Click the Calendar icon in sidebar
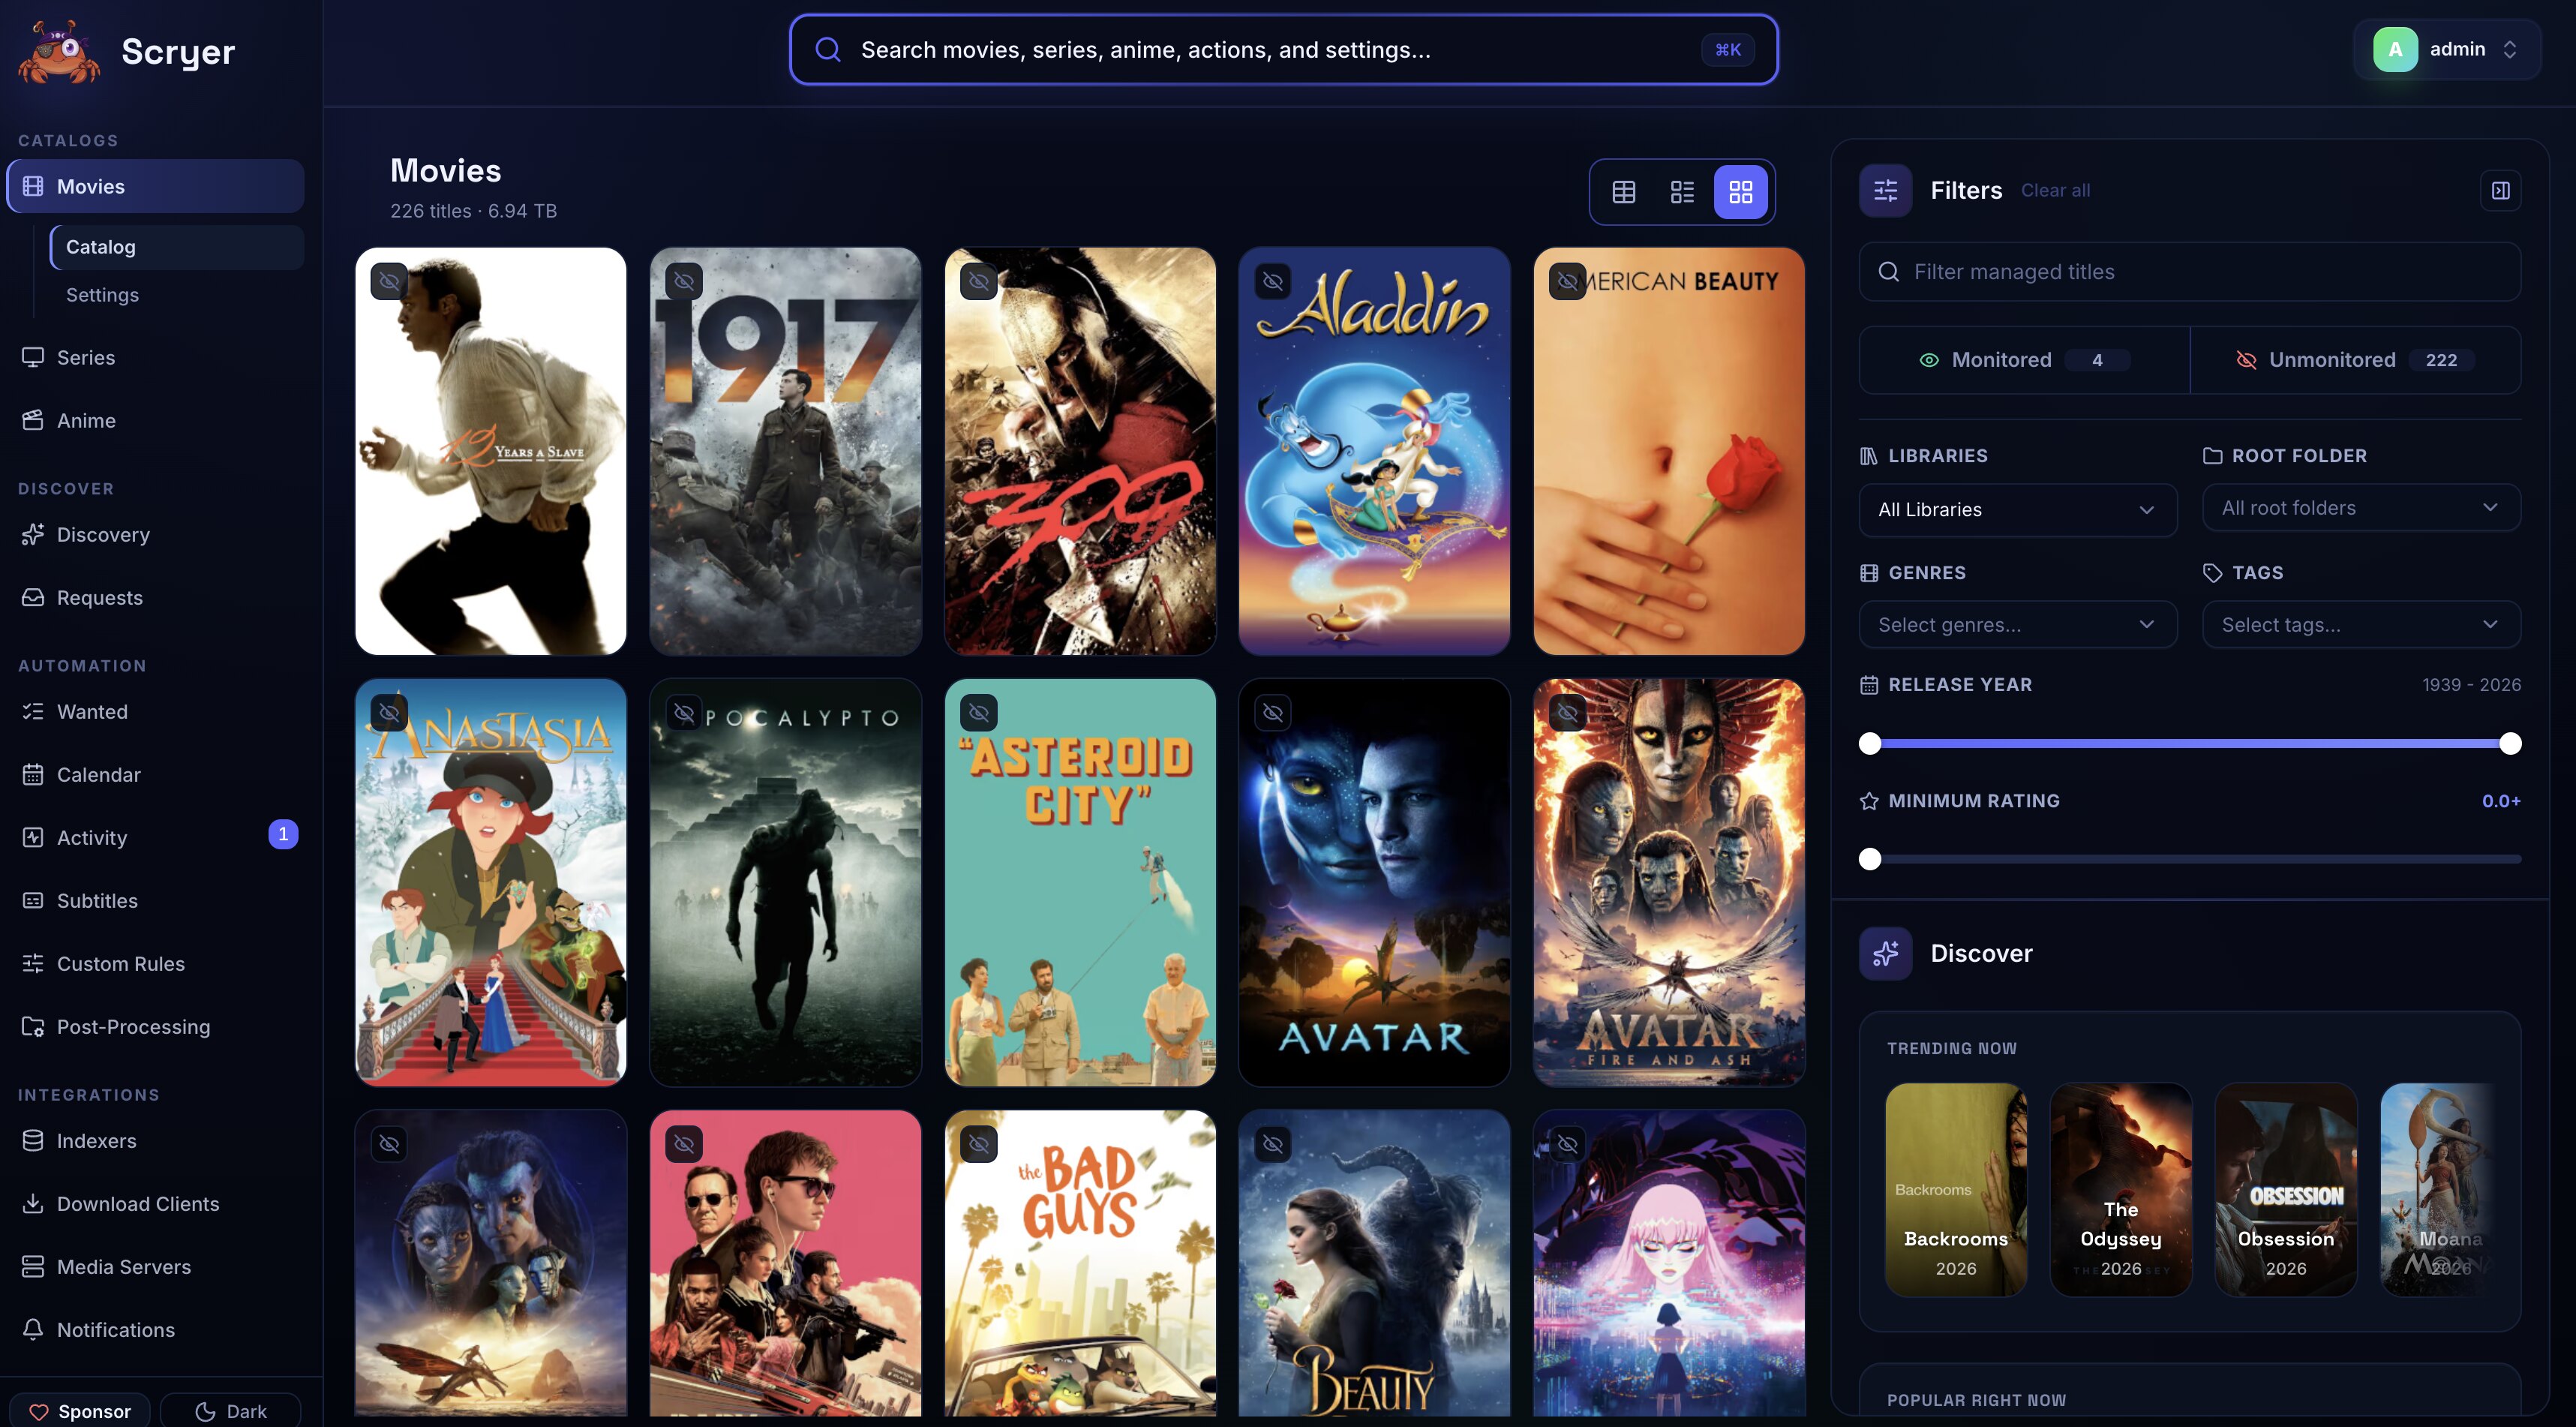 tap(33, 774)
